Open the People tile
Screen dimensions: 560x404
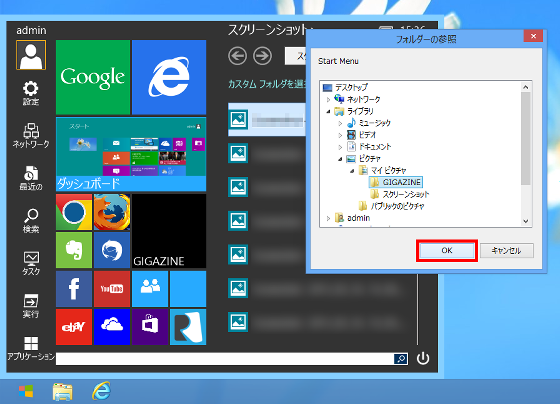click(150, 289)
